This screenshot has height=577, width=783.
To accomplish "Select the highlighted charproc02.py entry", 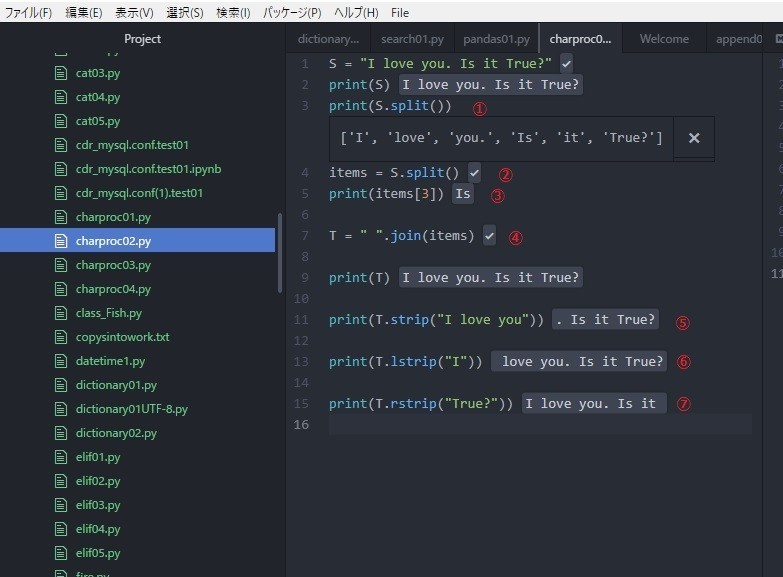I will click(137, 240).
